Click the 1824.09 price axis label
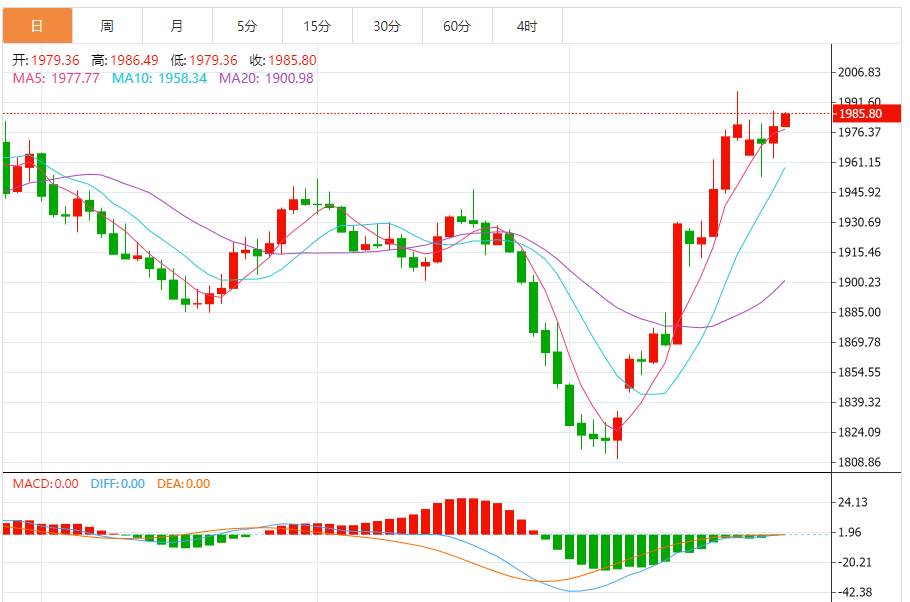 860,432
